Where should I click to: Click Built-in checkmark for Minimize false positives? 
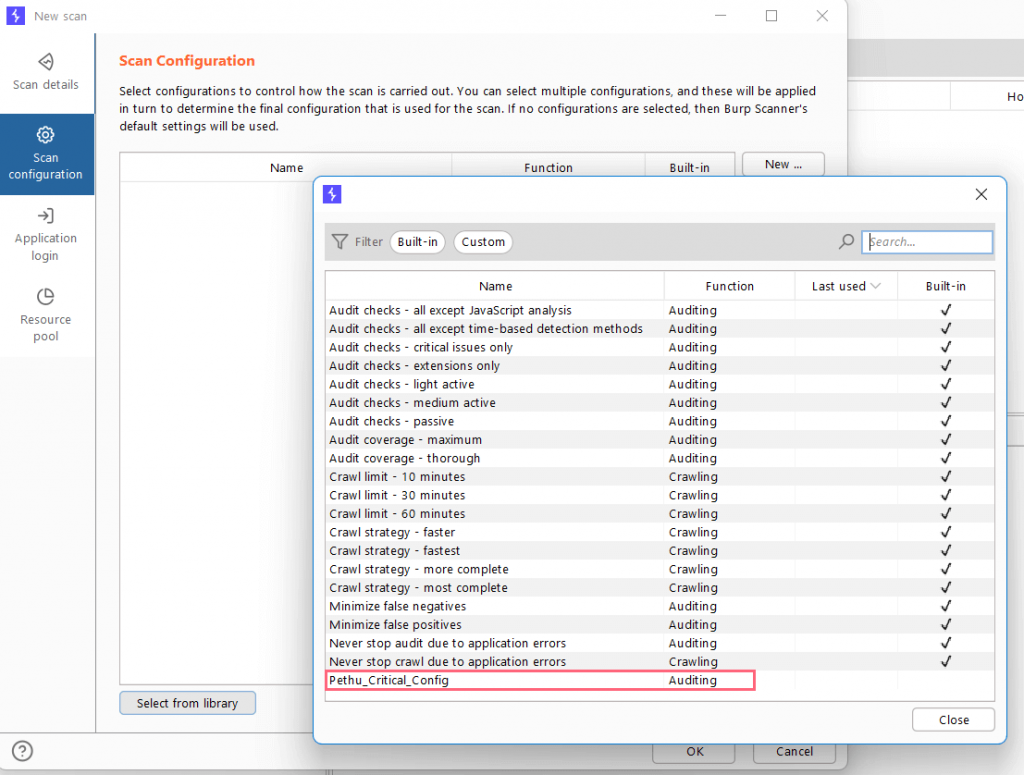(946, 625)
